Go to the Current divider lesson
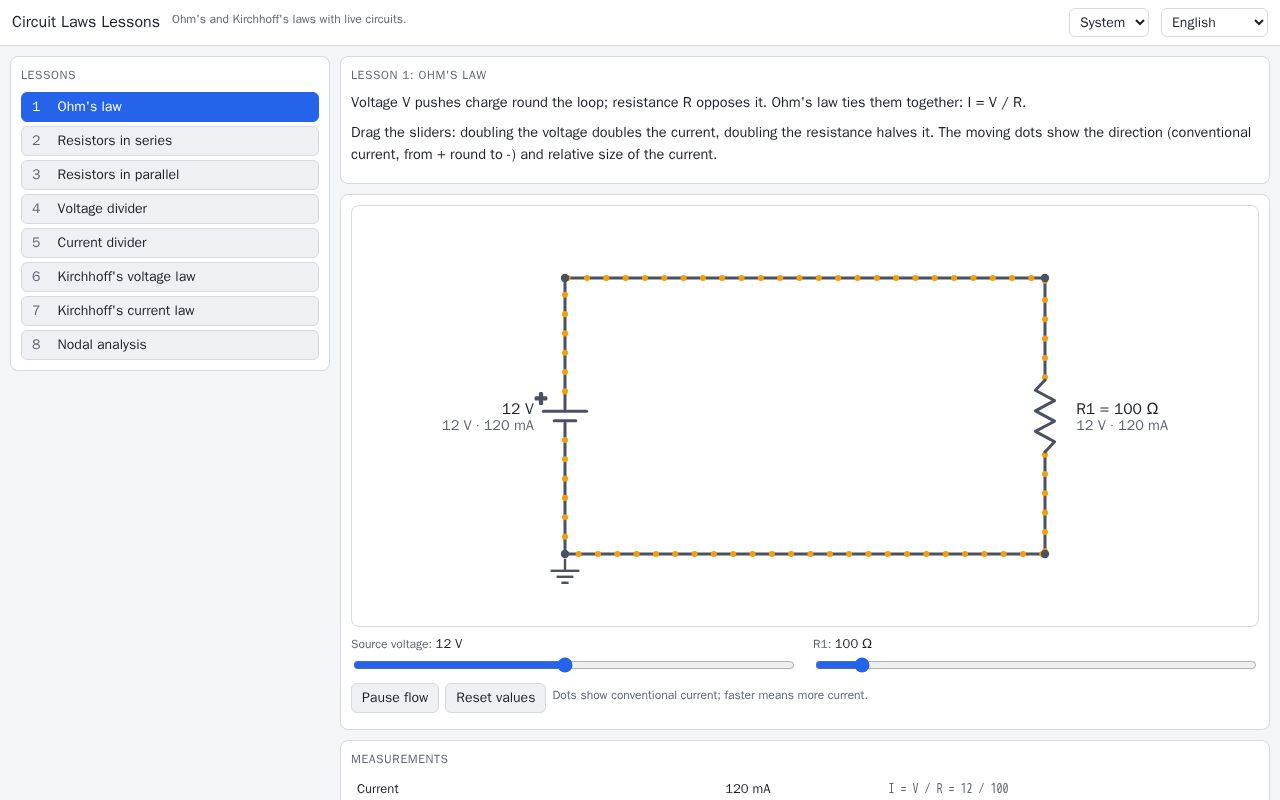Viewport: 1280px width, 800px height. click(170, 243)
